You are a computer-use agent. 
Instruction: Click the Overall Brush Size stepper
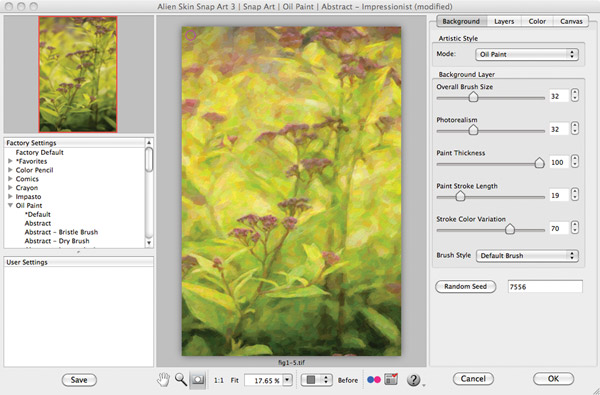[x=575, y=95]
